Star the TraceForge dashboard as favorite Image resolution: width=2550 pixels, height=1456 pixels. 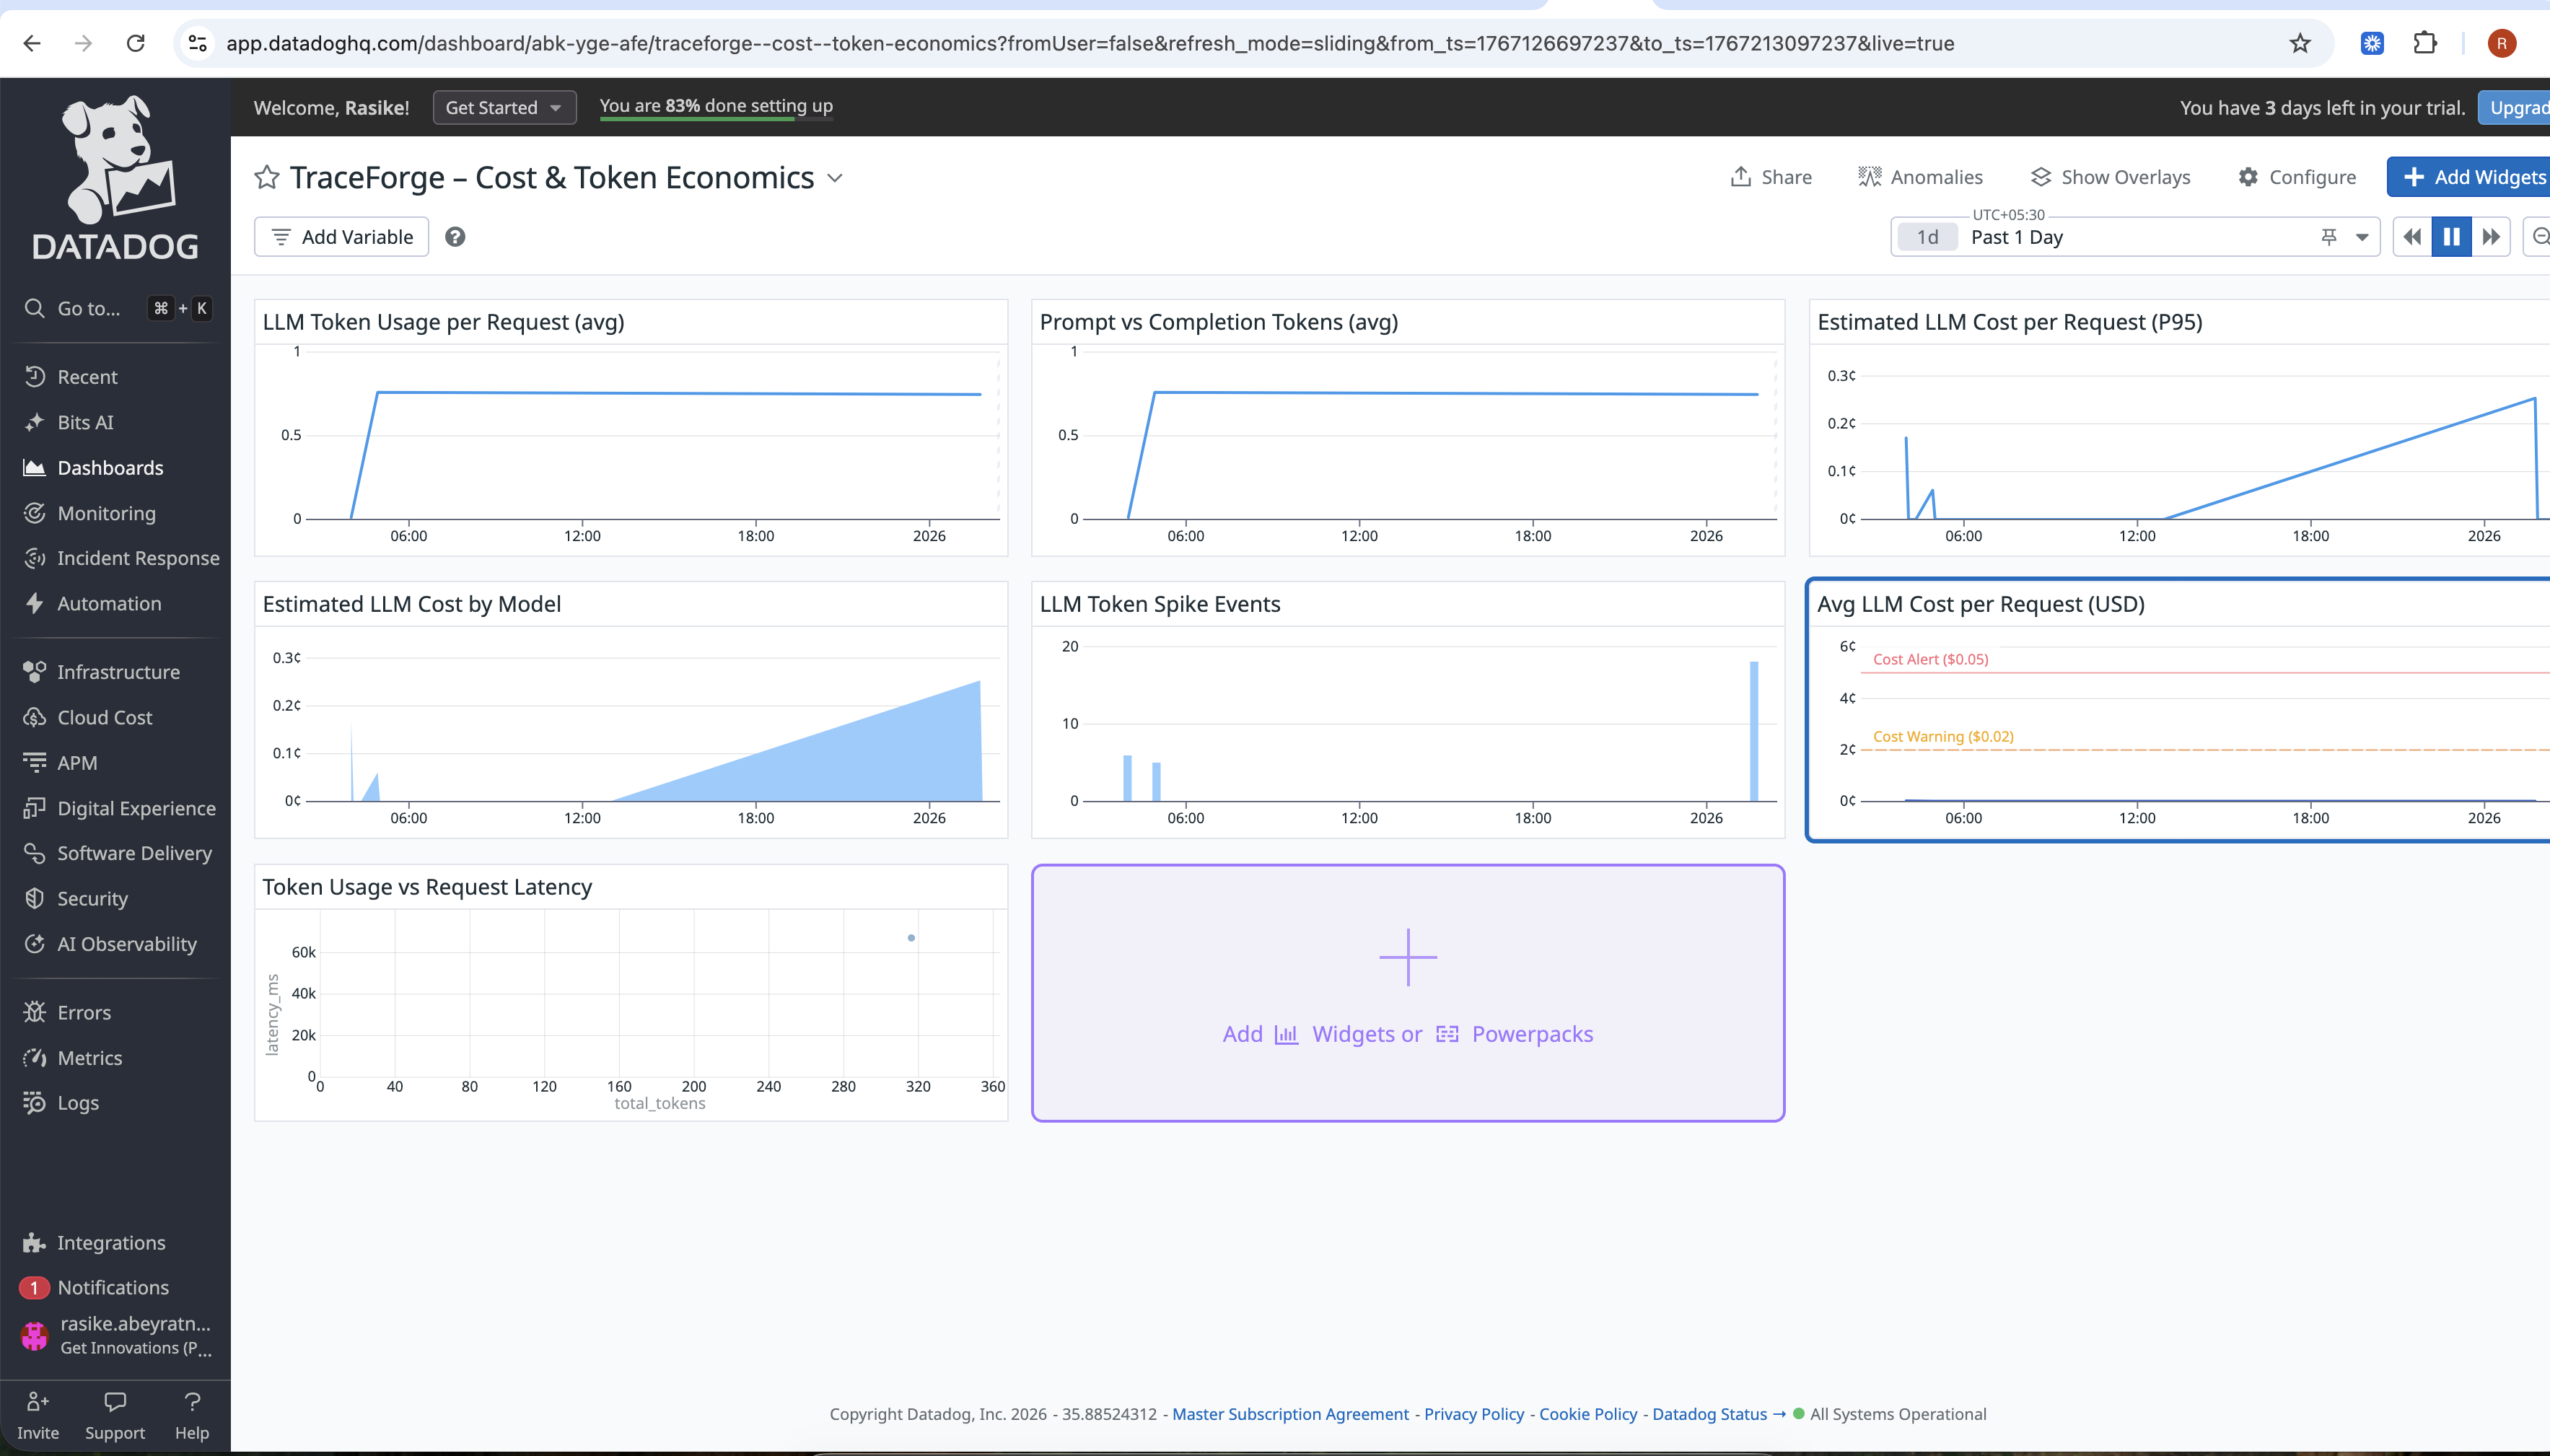[266, 177]
